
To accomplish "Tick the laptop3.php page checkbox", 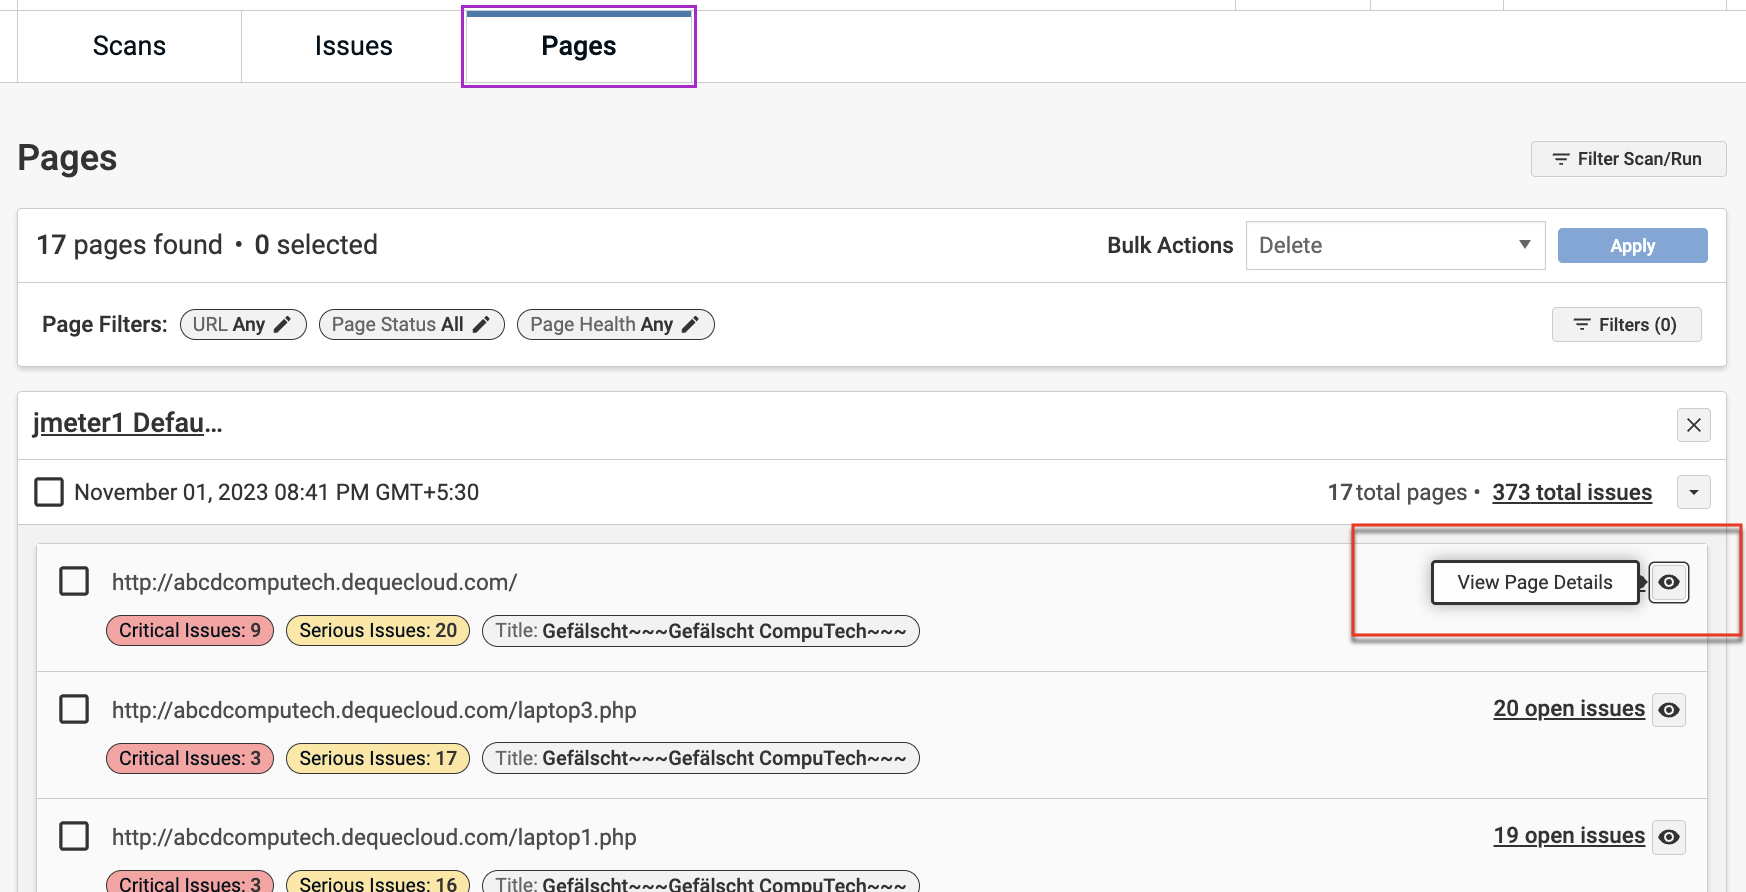I will click(74, 709).
